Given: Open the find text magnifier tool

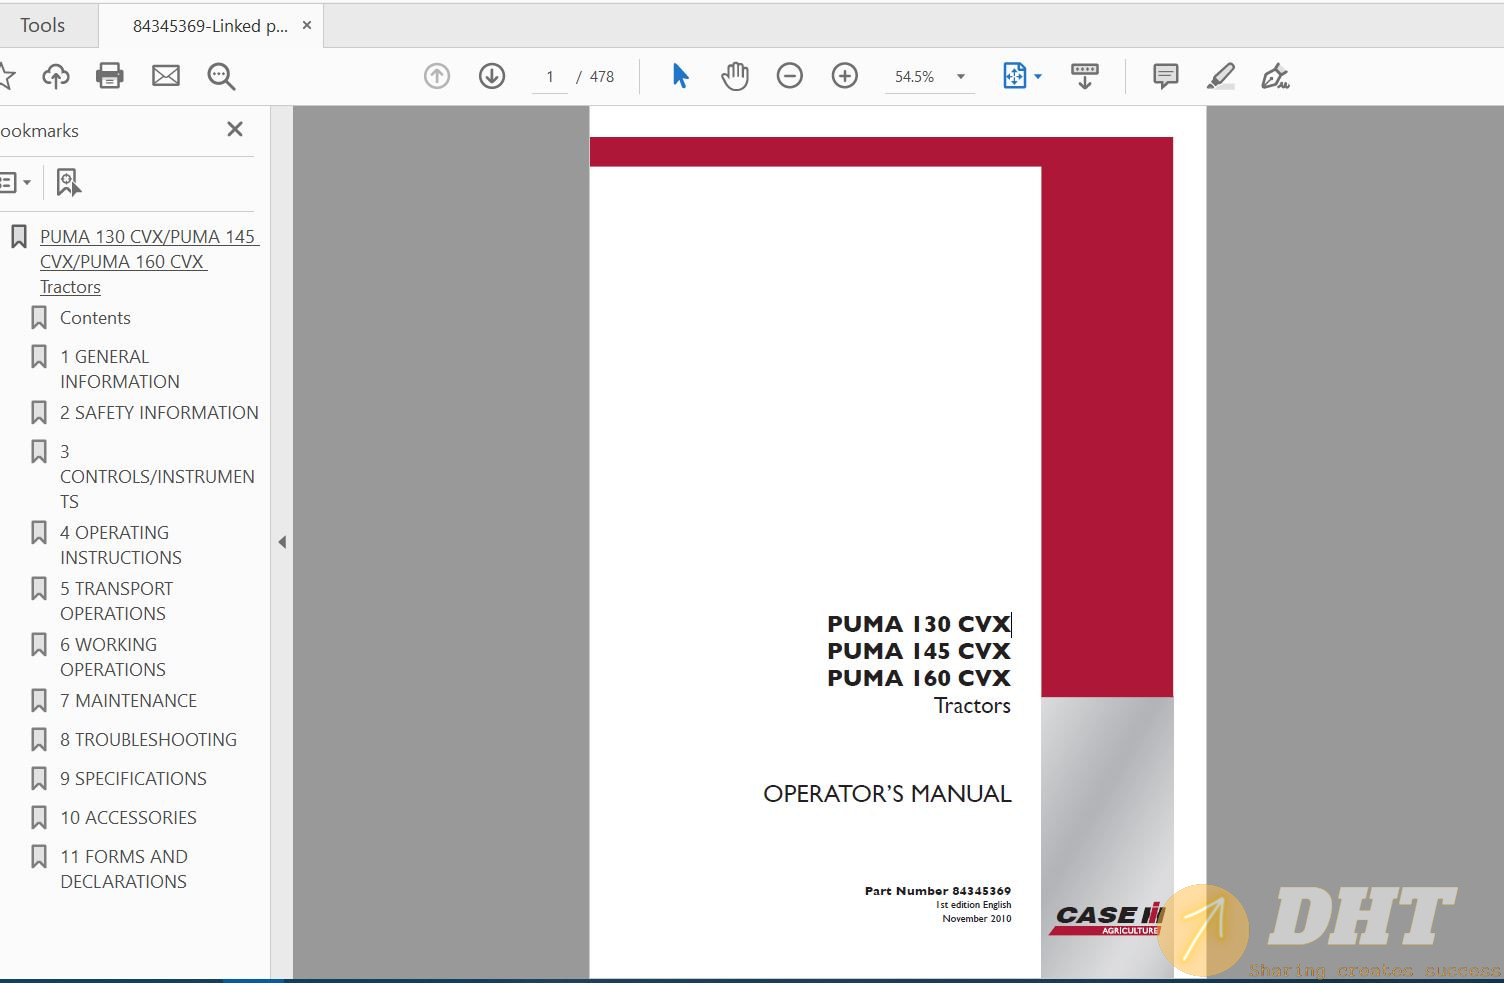Looking at the screenshot, I should [x=221, y=76].
